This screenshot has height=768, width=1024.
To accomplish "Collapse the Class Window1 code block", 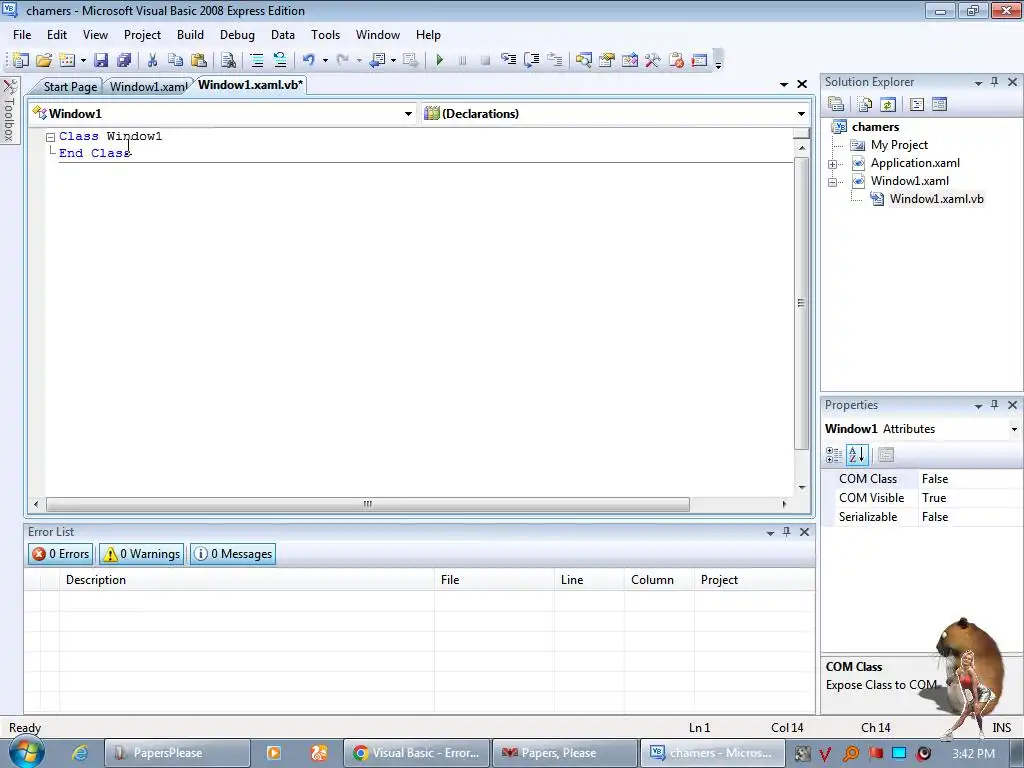I will pyautogui.click(x=50, y=137).
